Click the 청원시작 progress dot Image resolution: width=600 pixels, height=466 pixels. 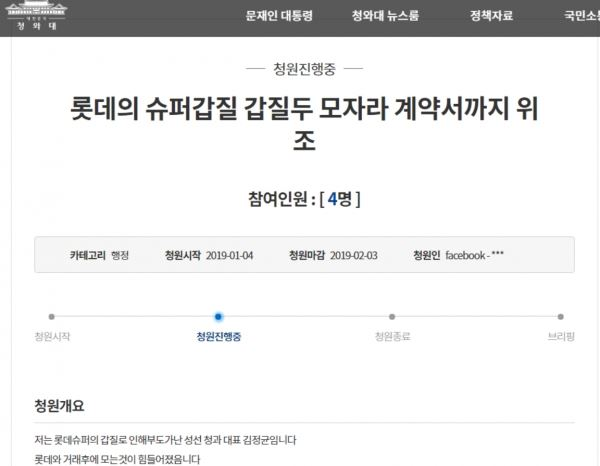click(x=52, y=316)
